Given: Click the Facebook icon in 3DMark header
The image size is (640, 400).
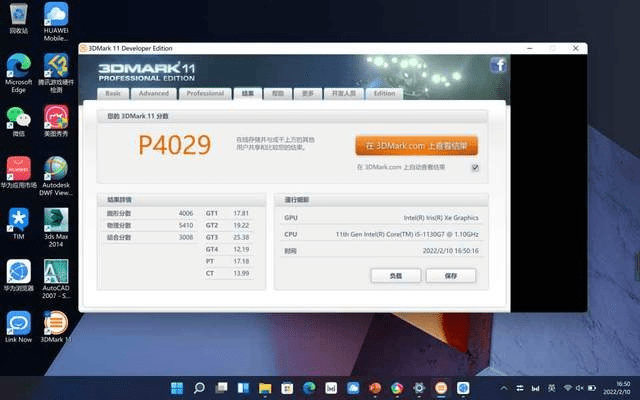Looking at the screenshot, I should pos(498,66).
